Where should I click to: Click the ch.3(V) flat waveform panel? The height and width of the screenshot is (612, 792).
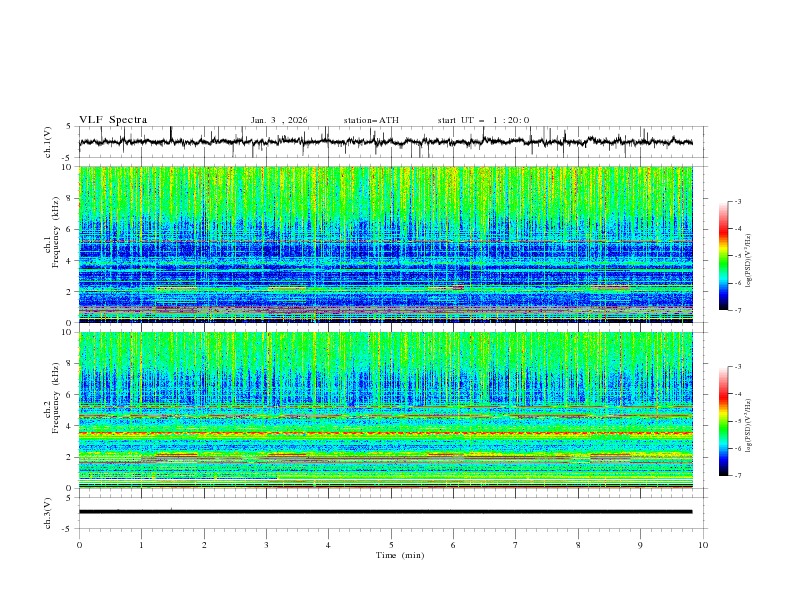[x=390, y=511]
